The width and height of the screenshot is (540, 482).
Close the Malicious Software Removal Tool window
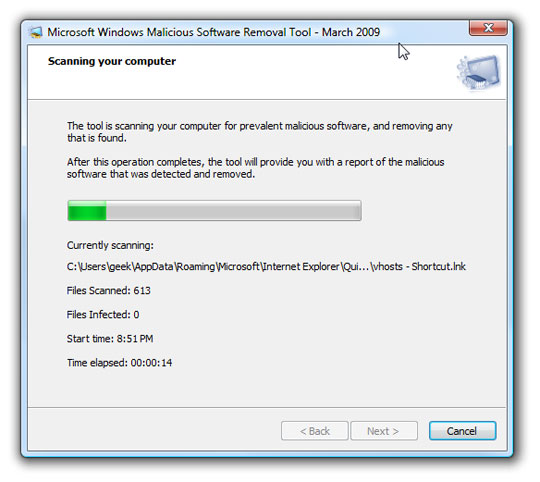pyautogui.click(x=488, y=28)
